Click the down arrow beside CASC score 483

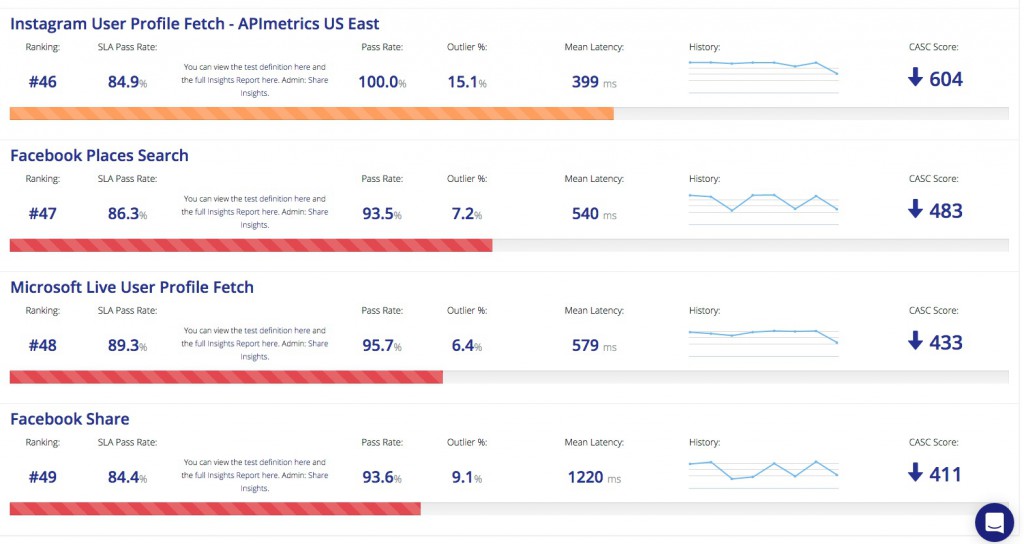tap(916, 209)
